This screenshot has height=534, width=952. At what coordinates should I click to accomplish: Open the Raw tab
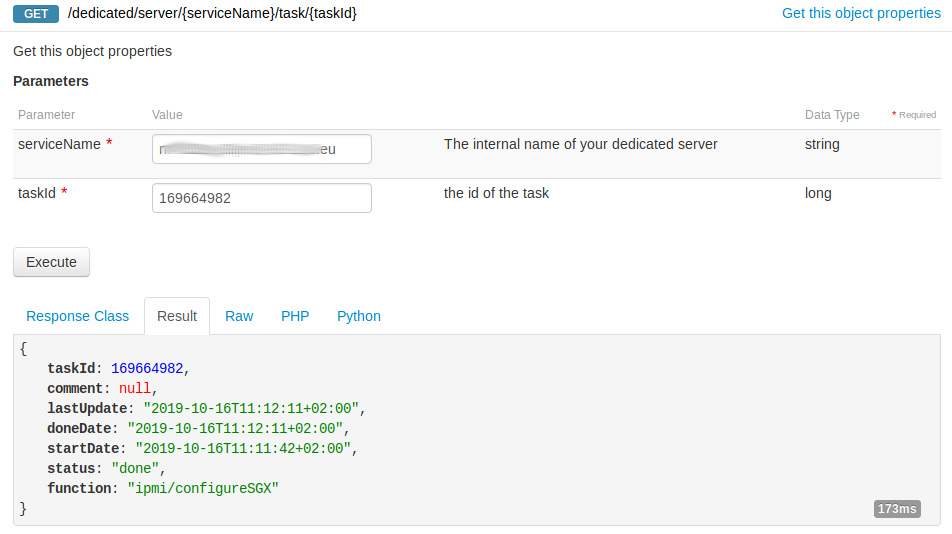coord(239,316)
